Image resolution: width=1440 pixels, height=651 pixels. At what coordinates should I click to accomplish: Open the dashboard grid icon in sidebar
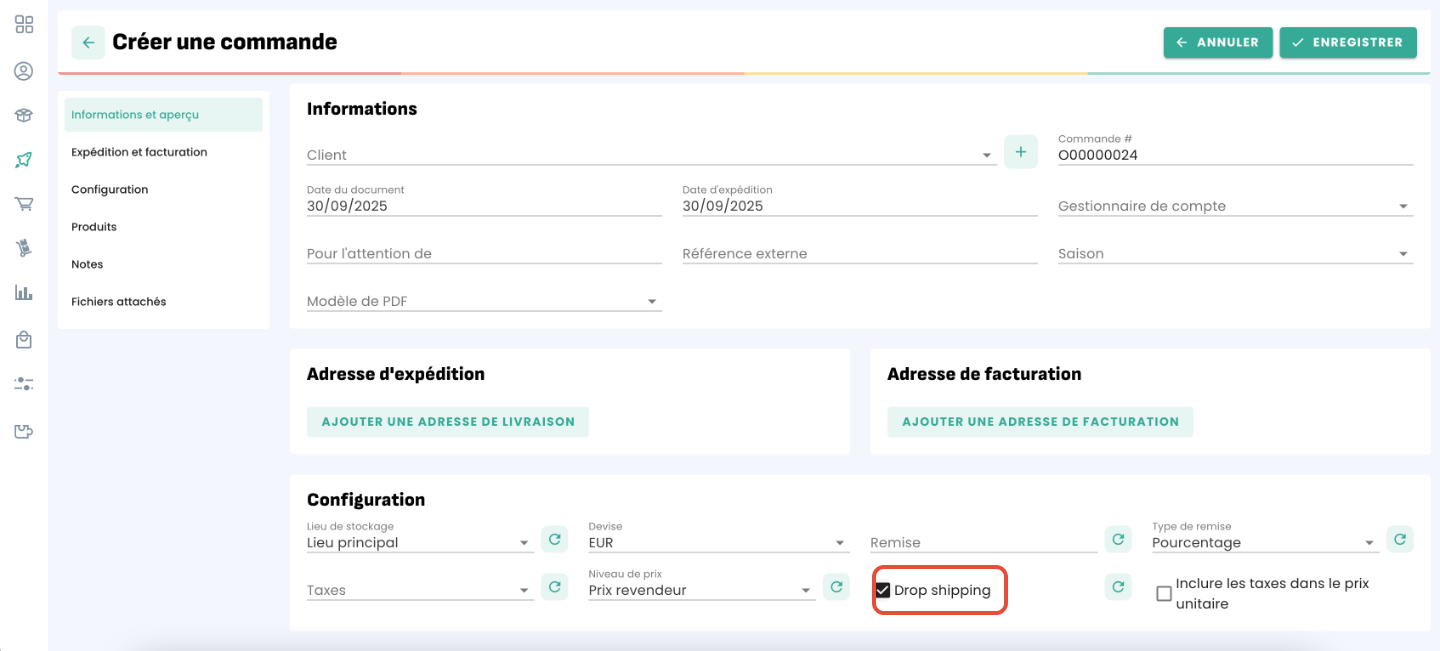[24, 25]
